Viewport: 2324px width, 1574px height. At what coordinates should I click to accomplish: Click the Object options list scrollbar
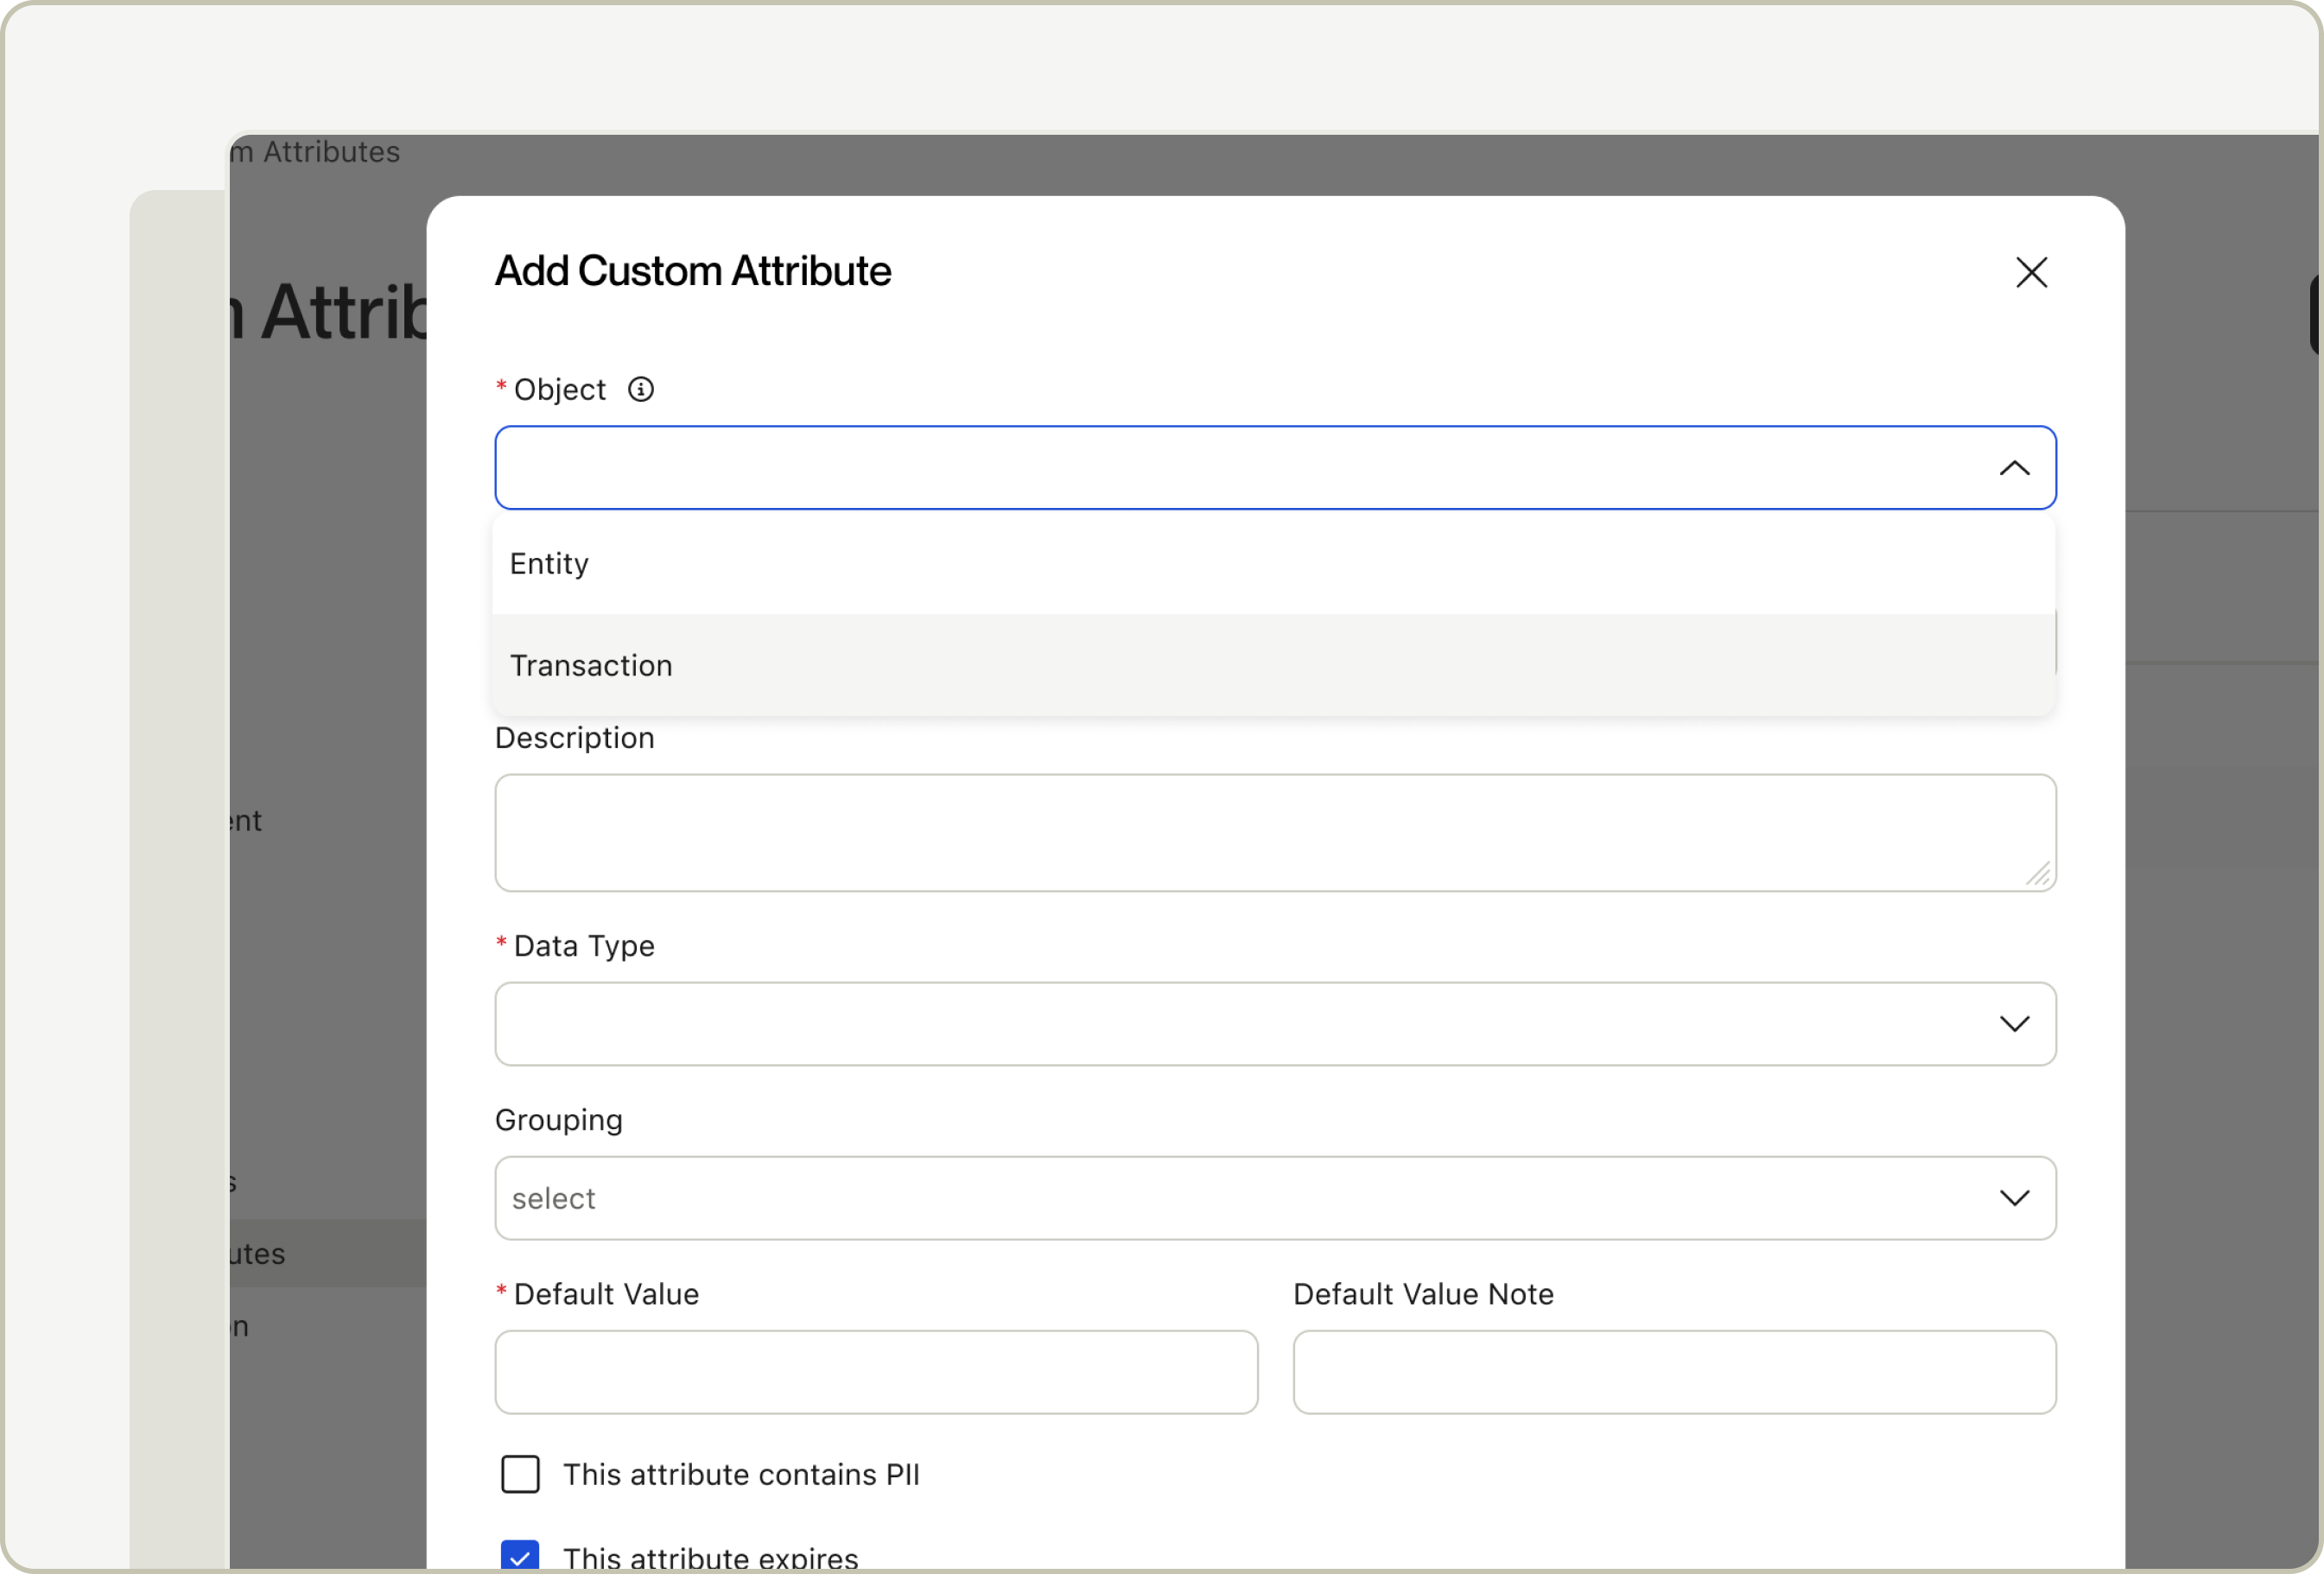click(2055, 642)
